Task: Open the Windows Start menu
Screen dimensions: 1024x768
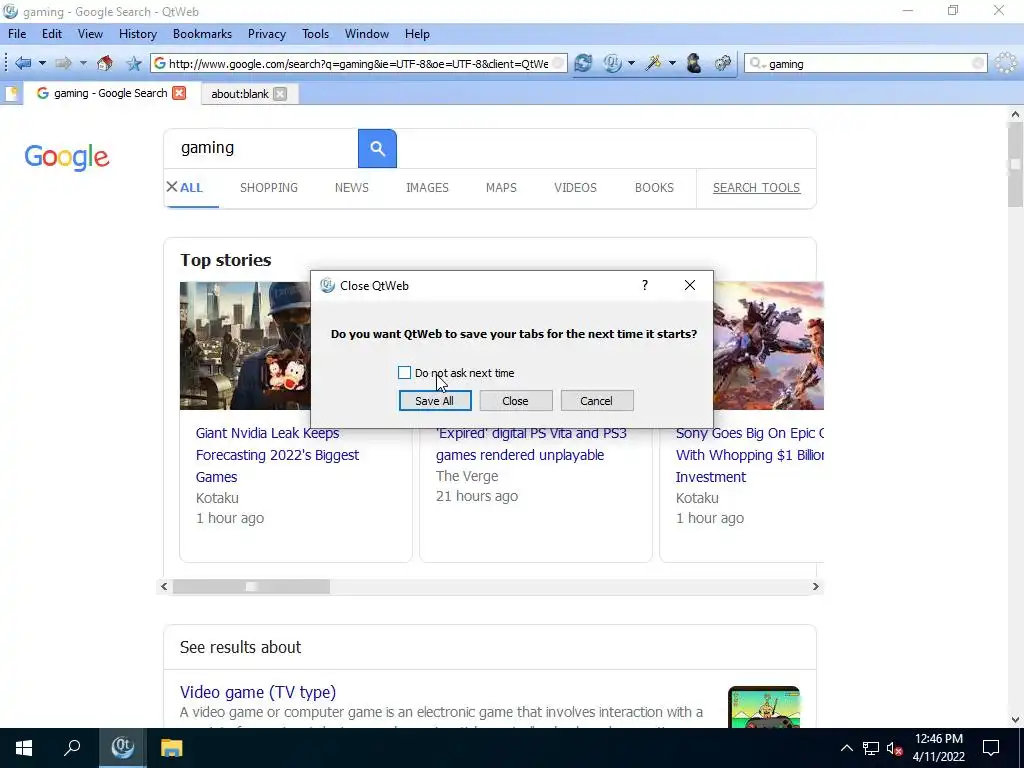Action: [x=24, y=748]
